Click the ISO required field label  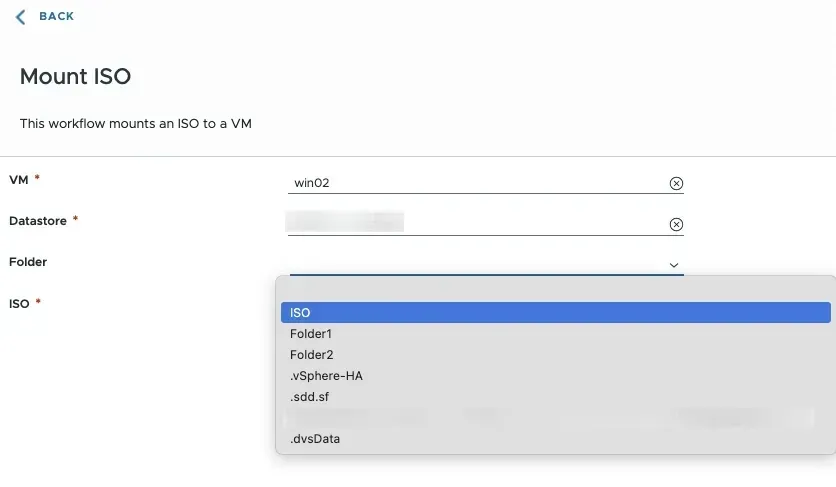click(x=19, y=303)
